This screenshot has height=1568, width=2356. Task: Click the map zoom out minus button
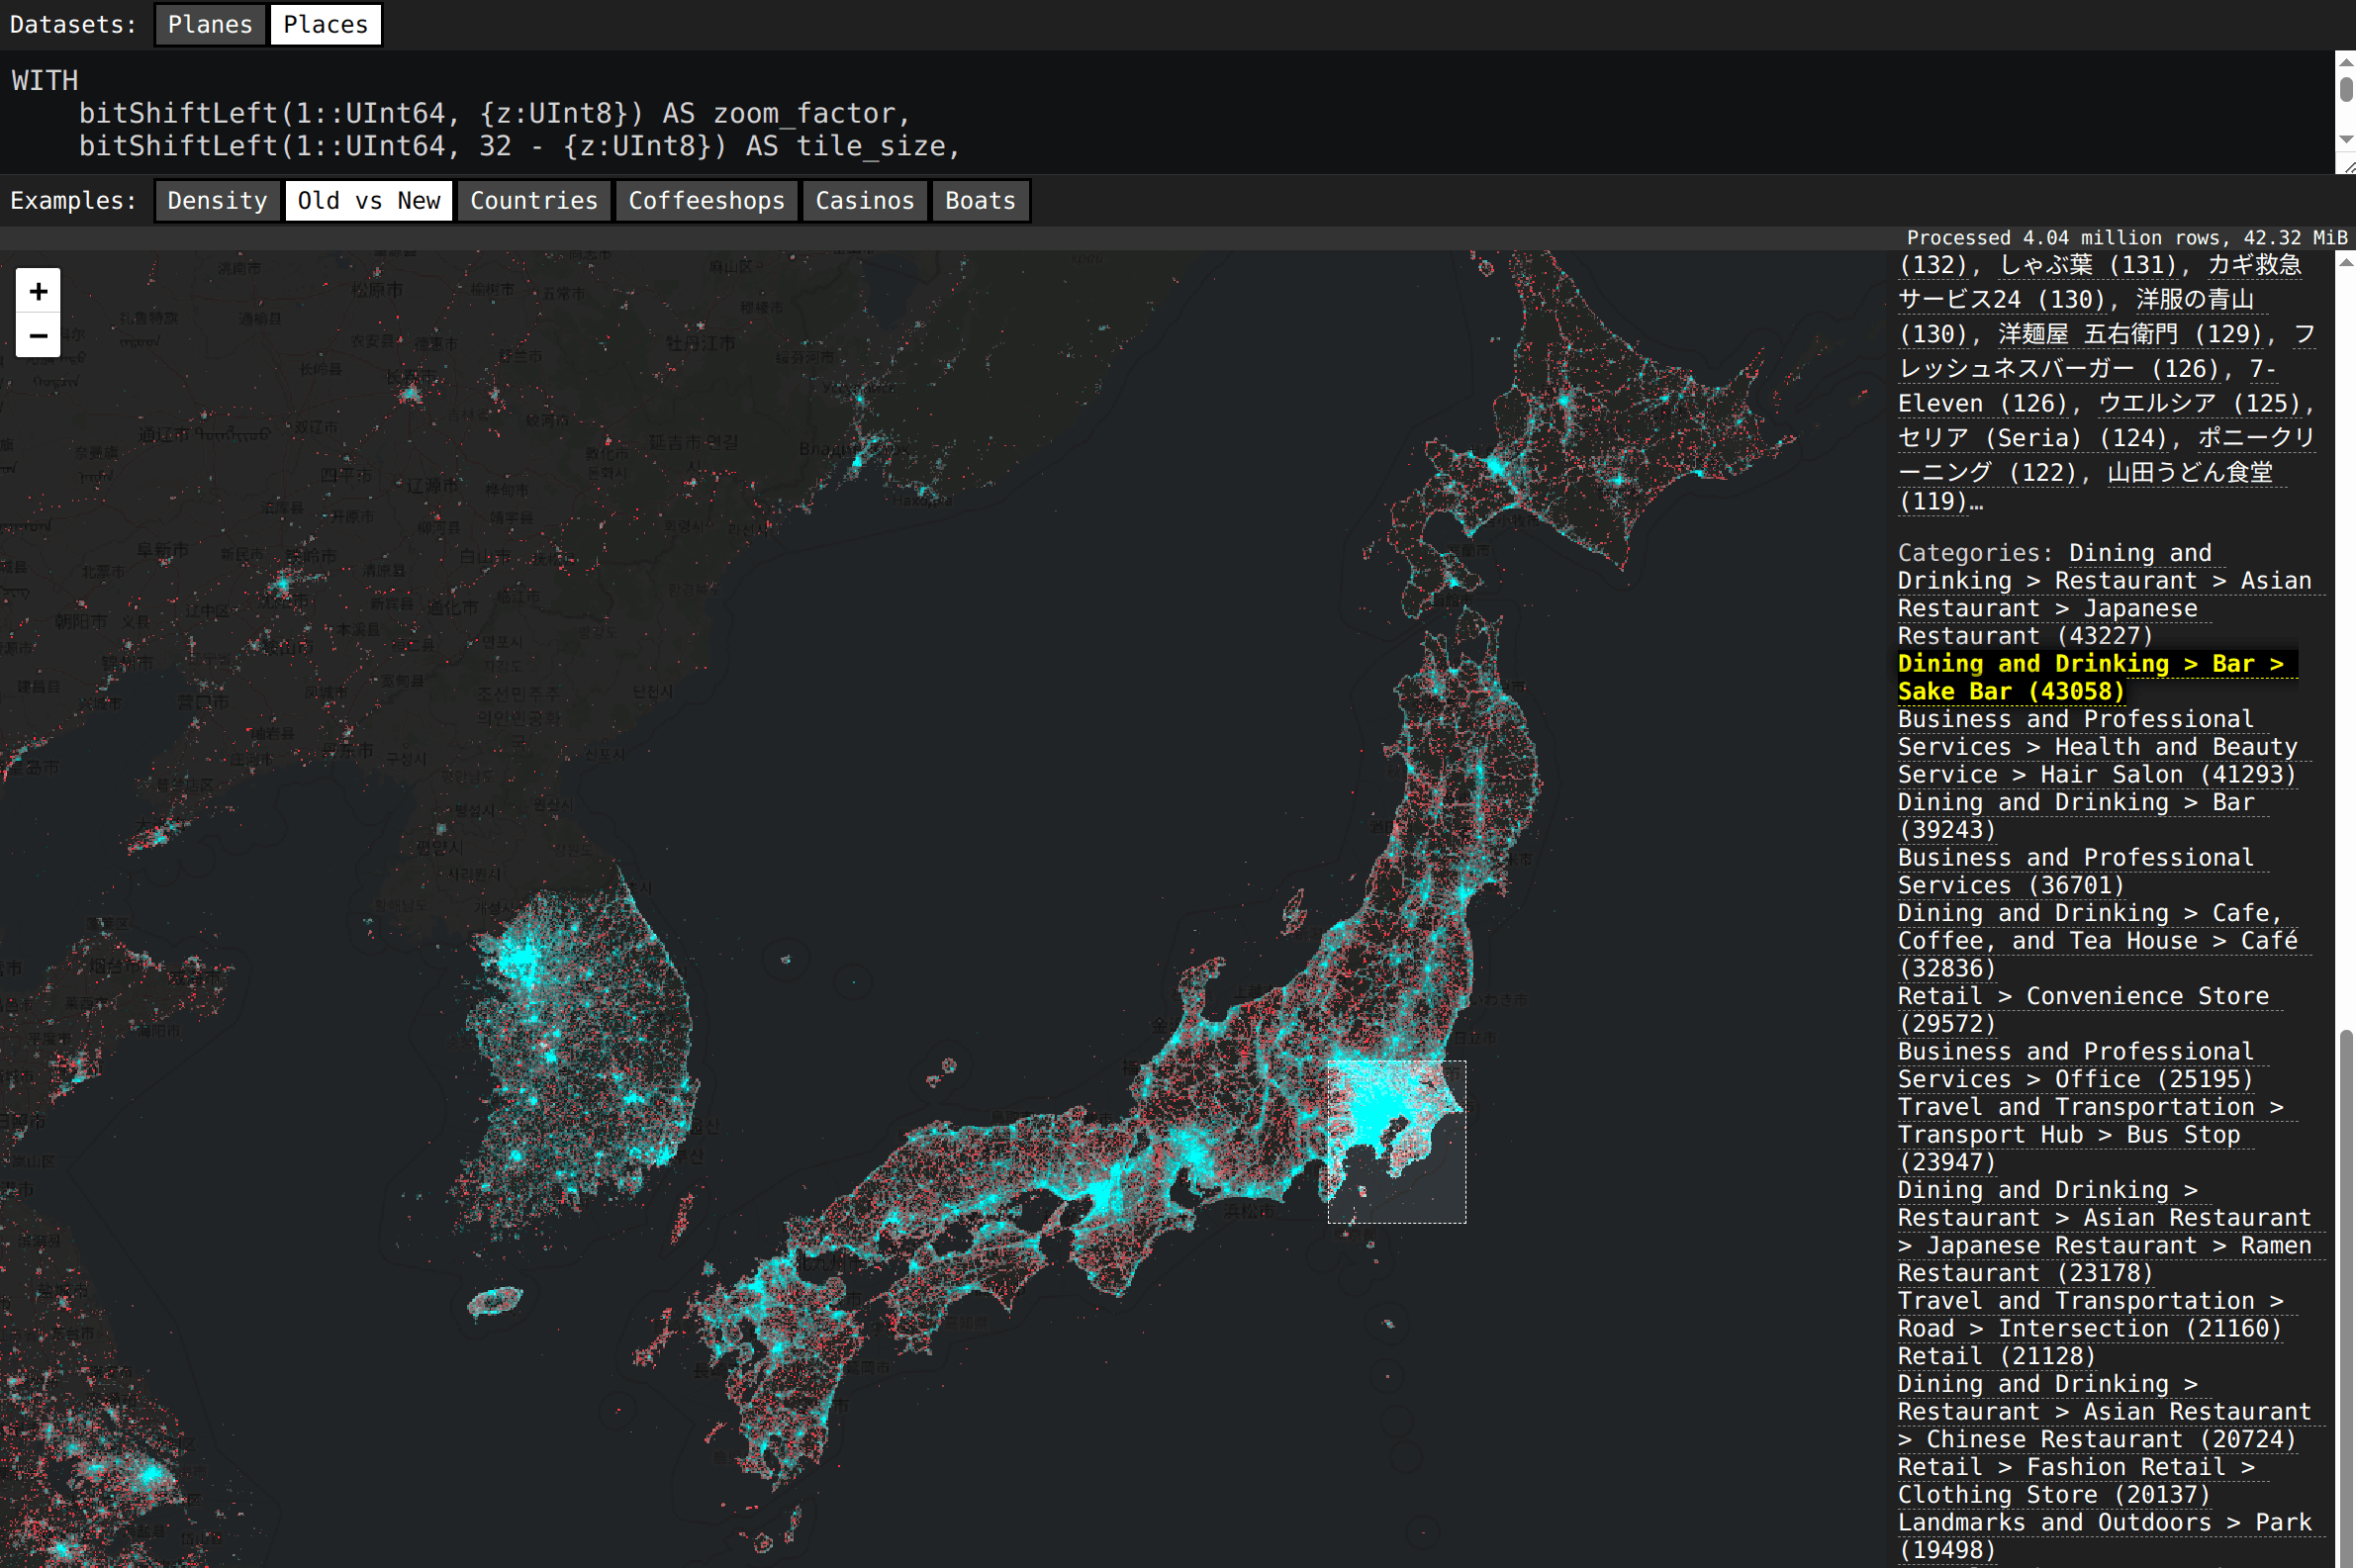coord(38,336)
